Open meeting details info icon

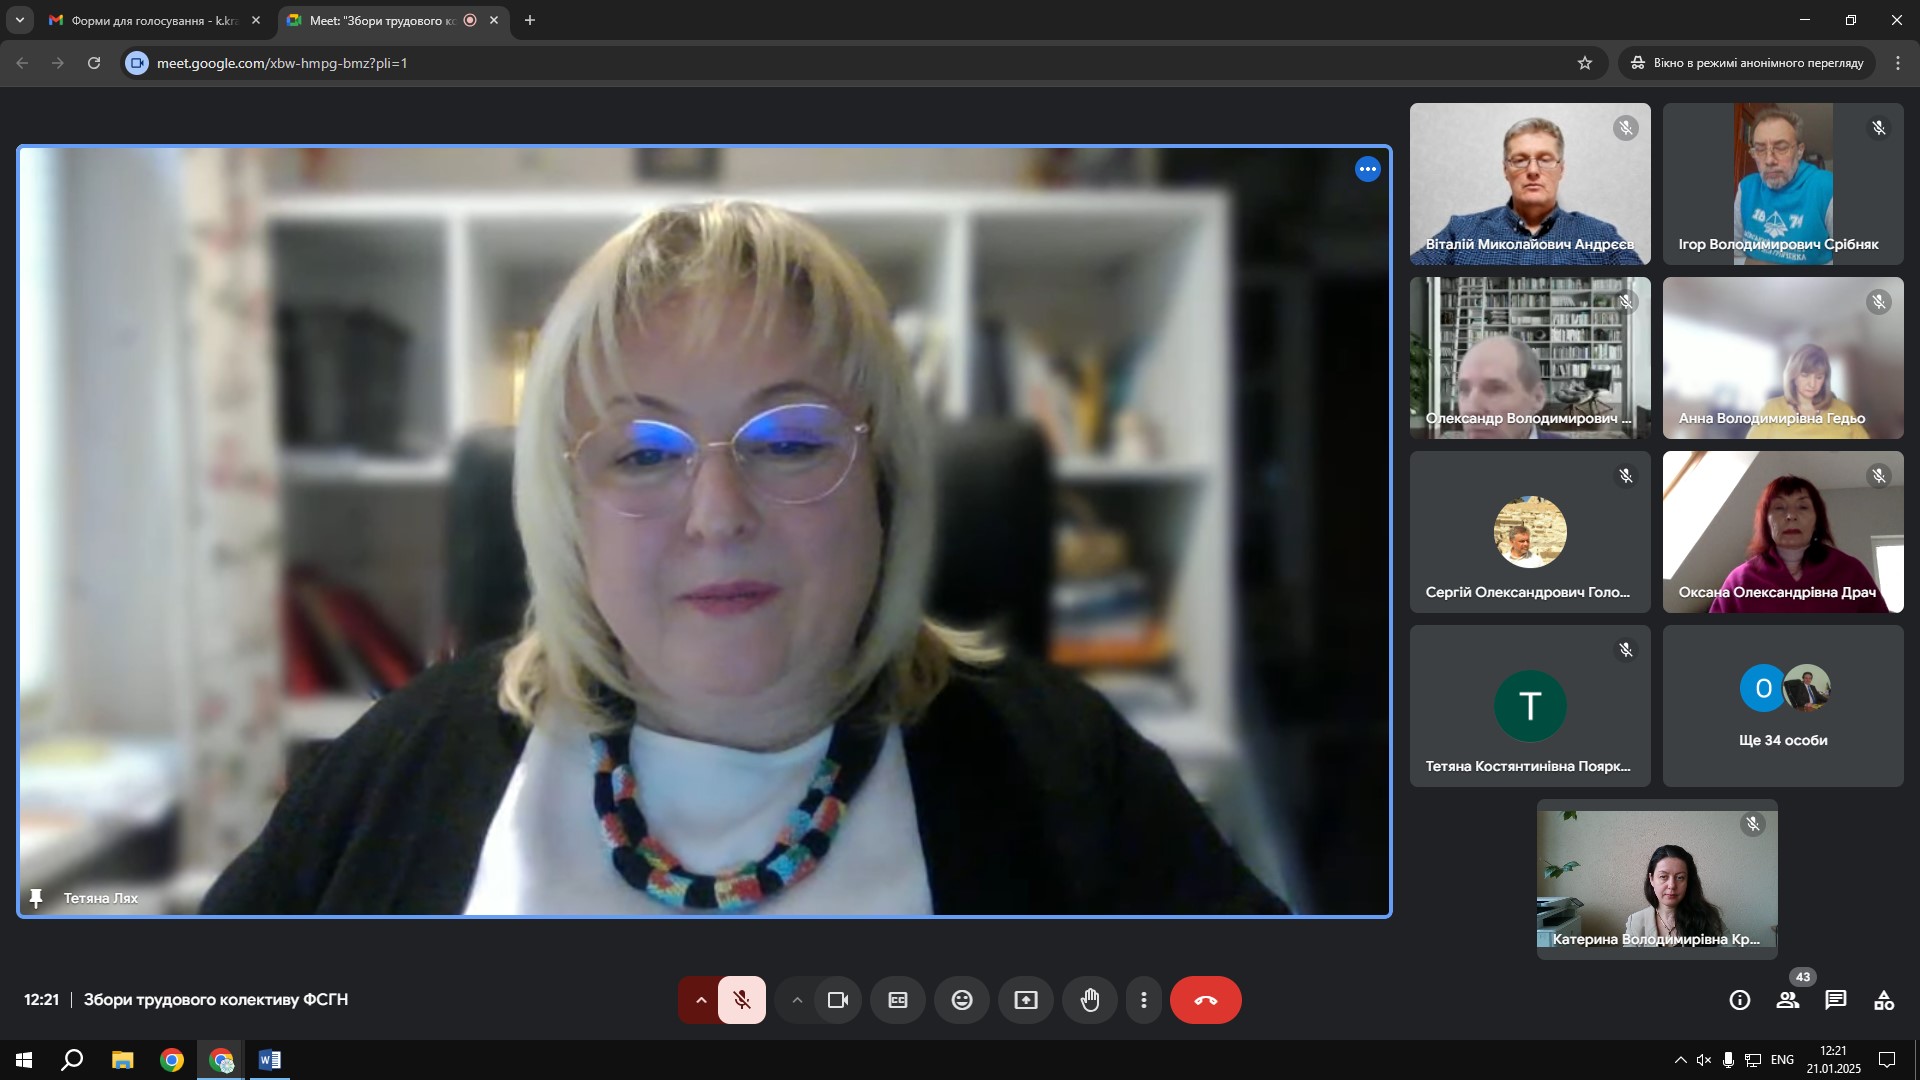pyautogui.click(x=1740, y=1000)
